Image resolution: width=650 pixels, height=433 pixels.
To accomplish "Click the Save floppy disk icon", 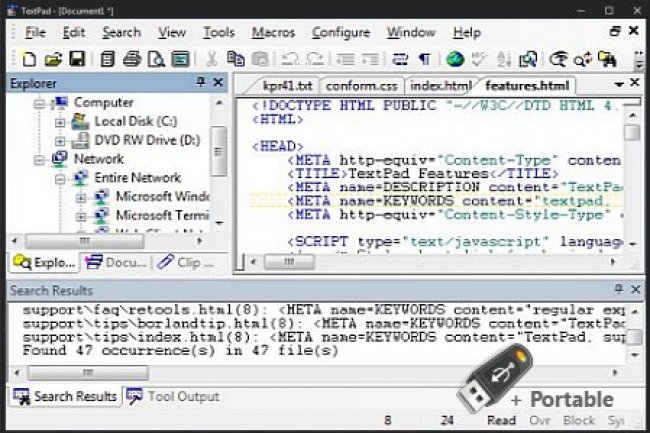I will pos(77,59).
